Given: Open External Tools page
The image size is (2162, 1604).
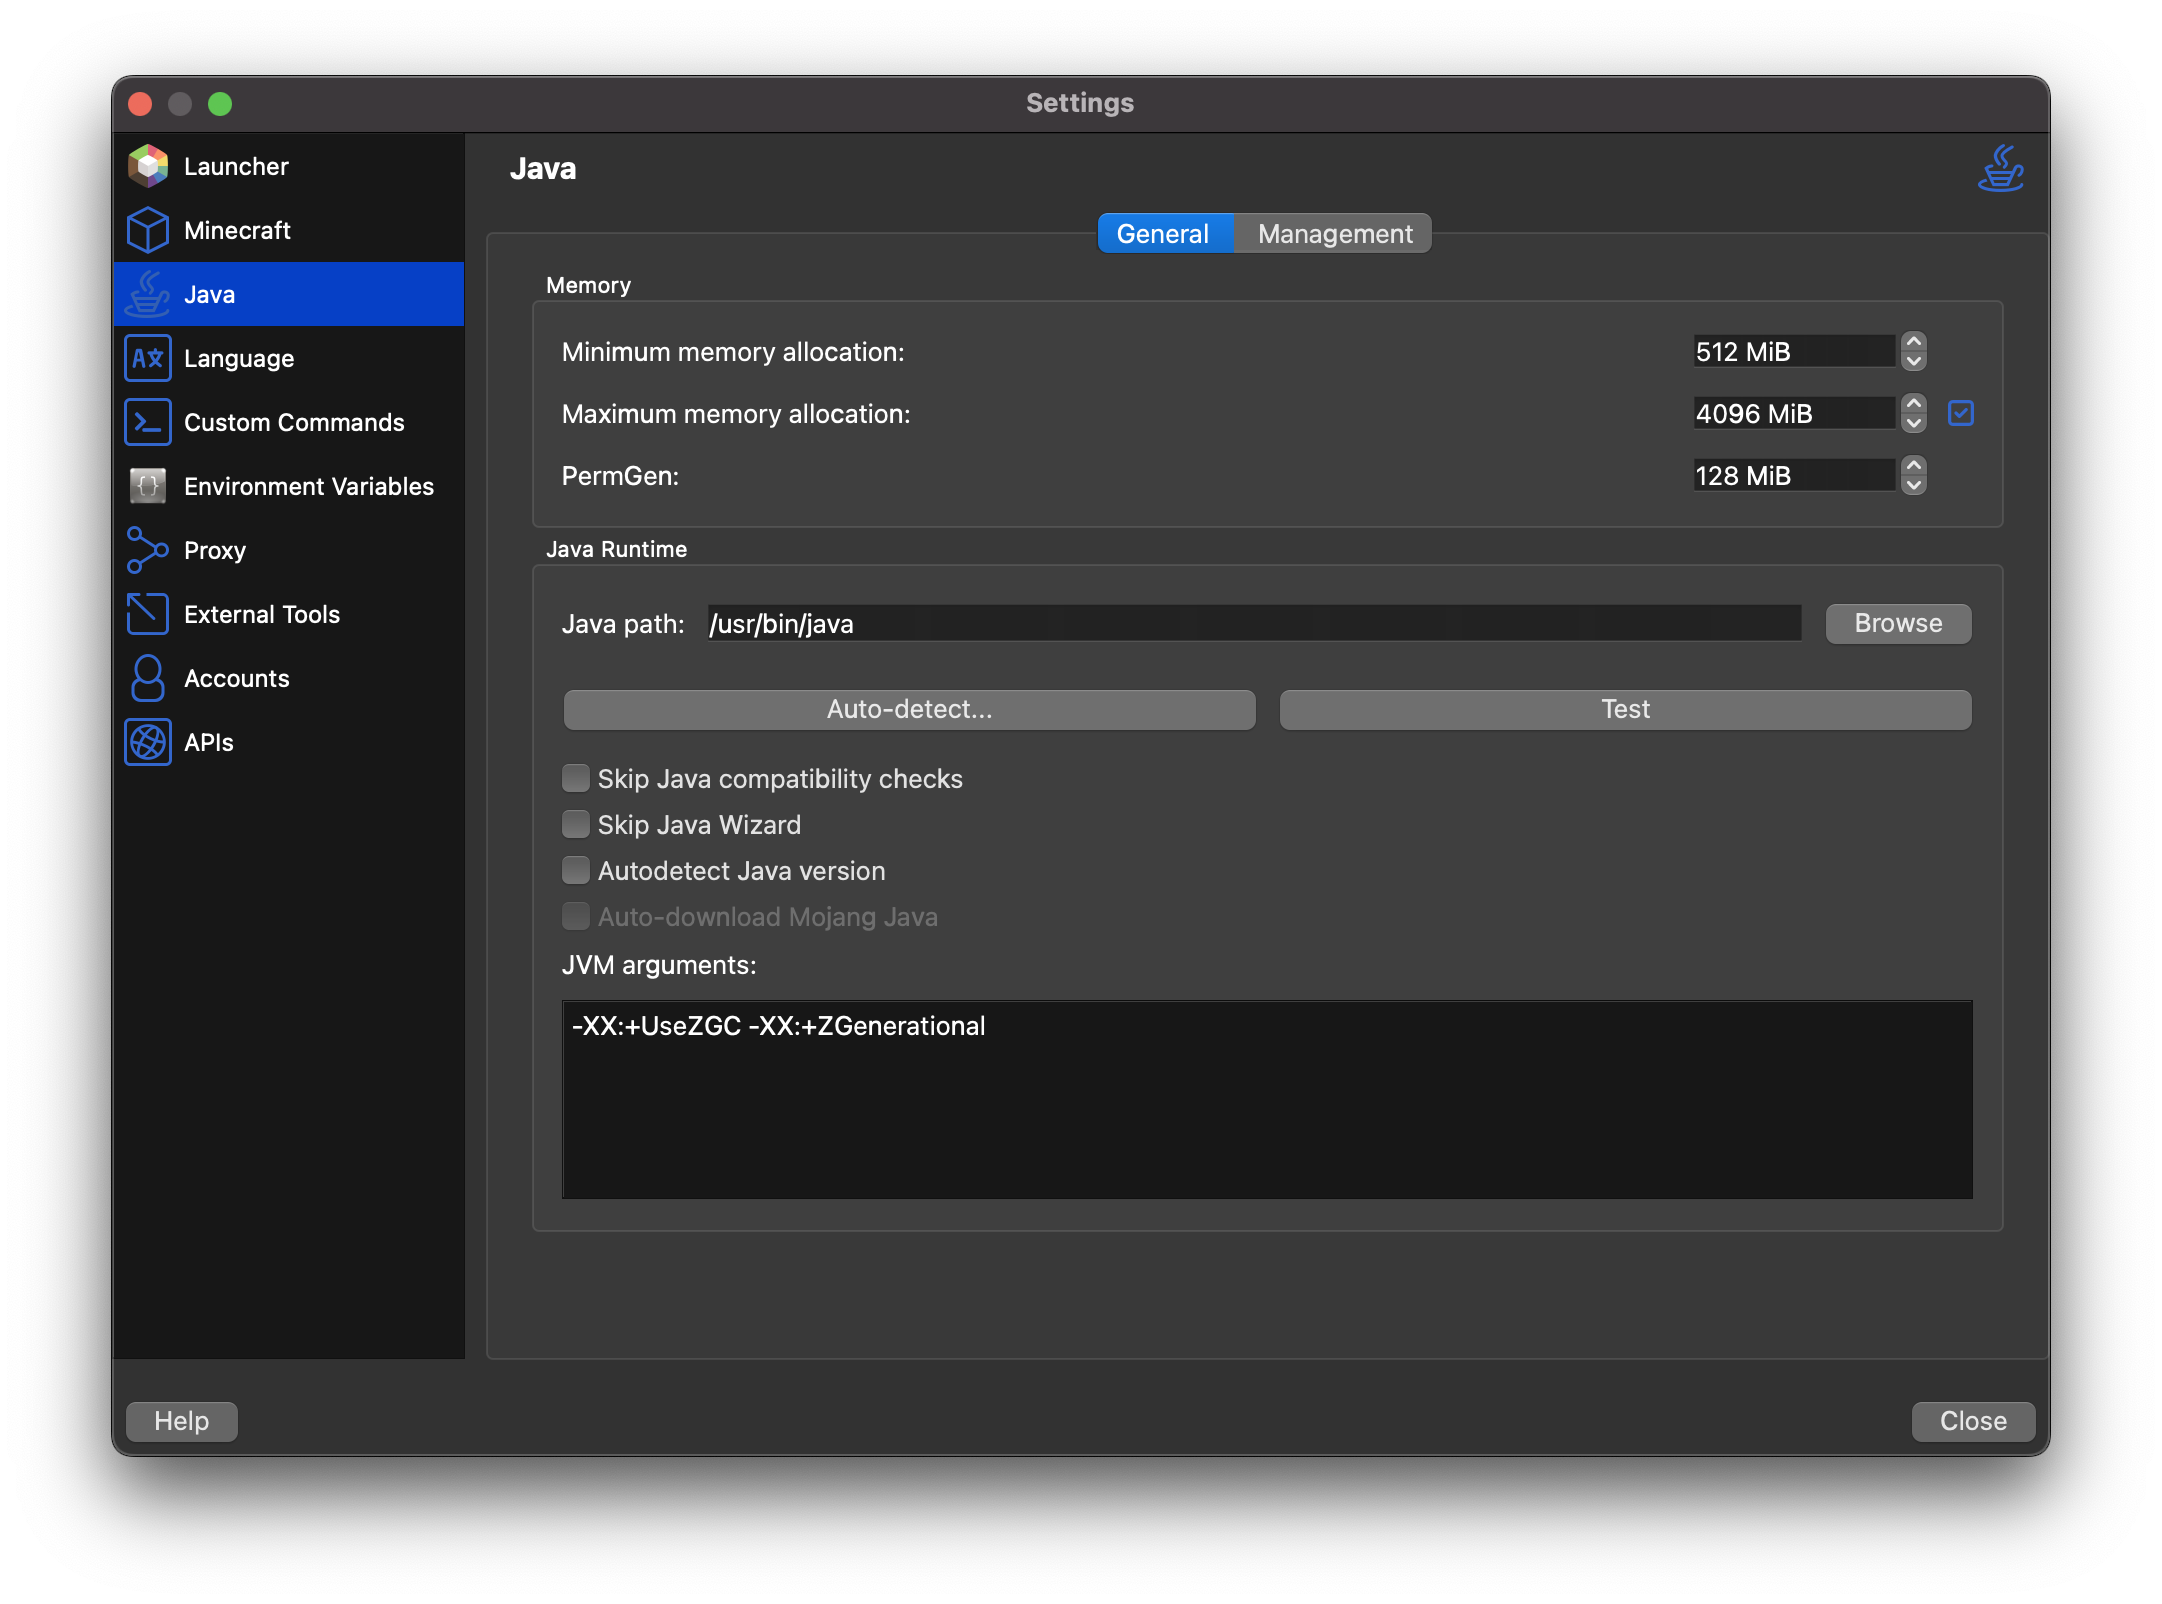Looking at the screenshot, I should click(288, 614).
